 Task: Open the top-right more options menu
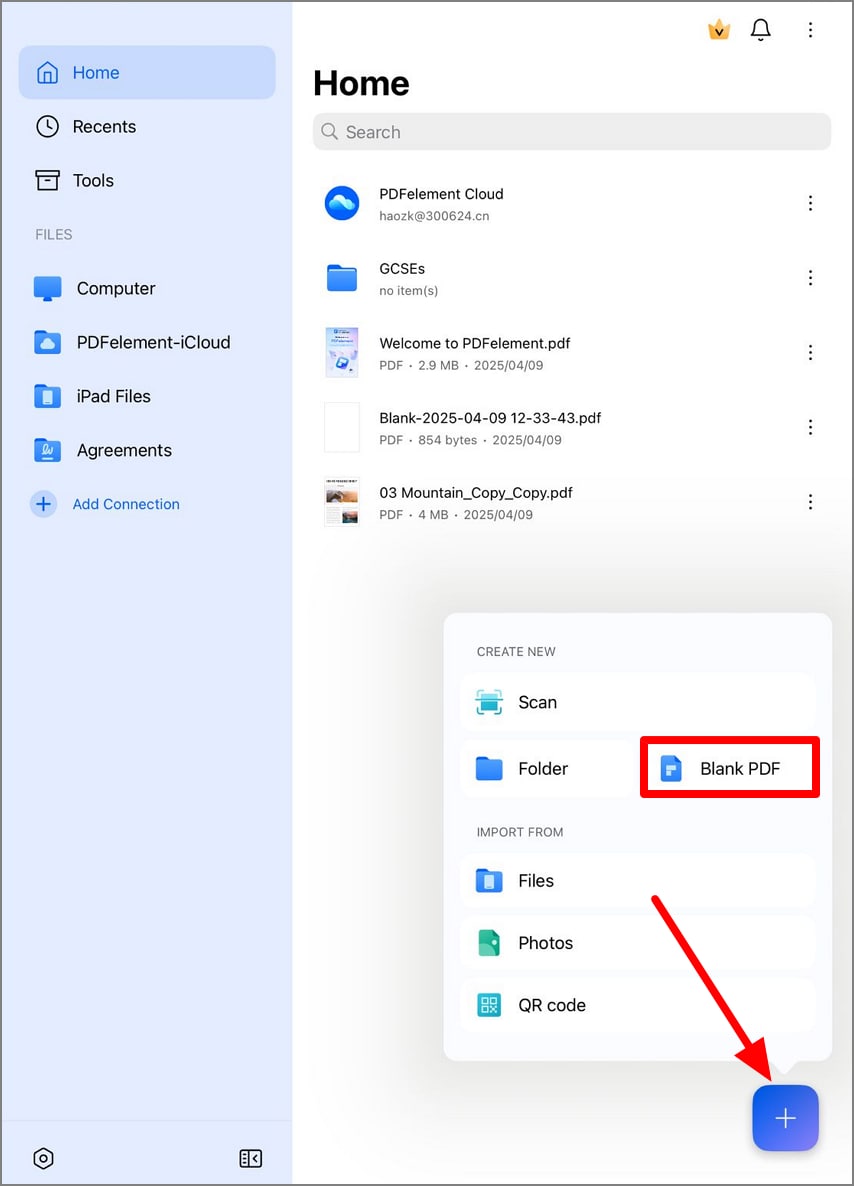pyautogui.click(x=810, y=29)
